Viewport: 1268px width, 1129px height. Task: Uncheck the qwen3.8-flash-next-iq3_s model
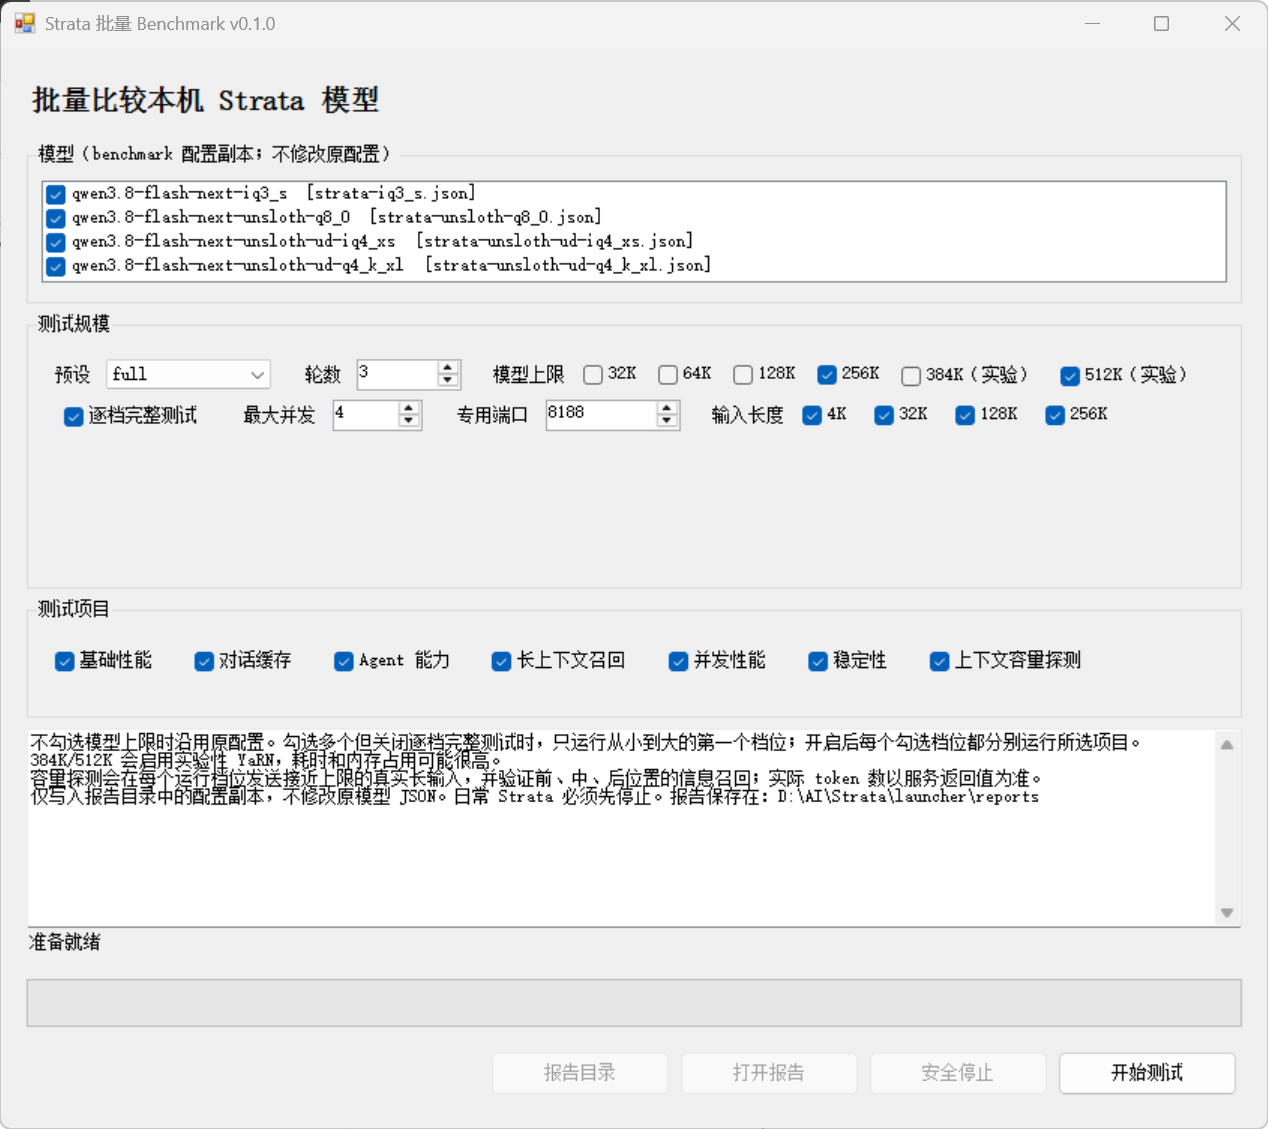[x=56, y=194]
